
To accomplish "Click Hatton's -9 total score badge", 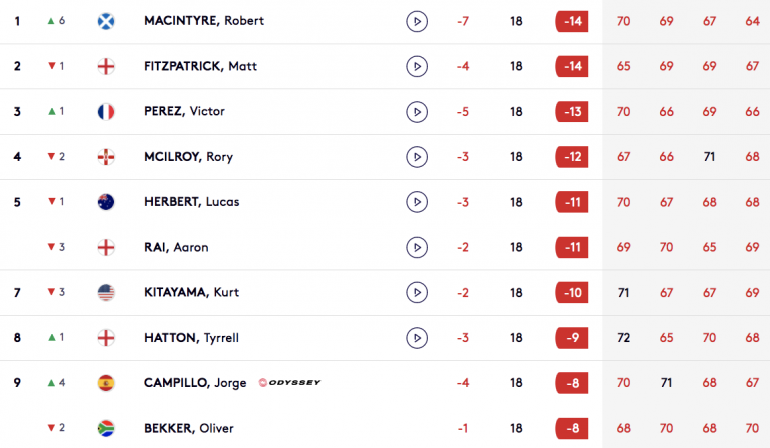I will coord(572,338).
